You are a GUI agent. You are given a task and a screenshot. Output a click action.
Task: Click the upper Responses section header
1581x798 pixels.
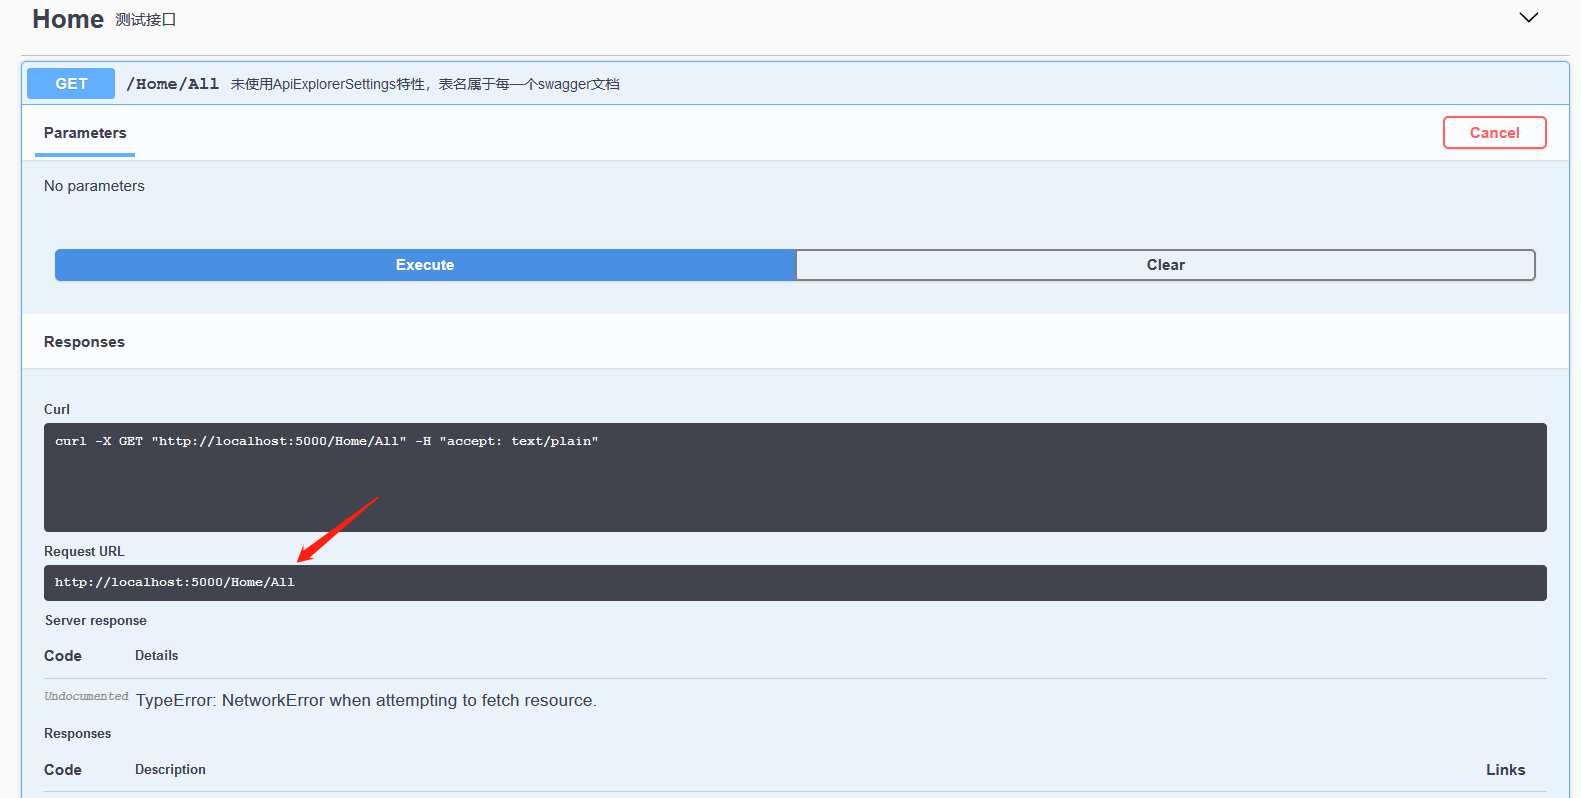tap(84, 342)
